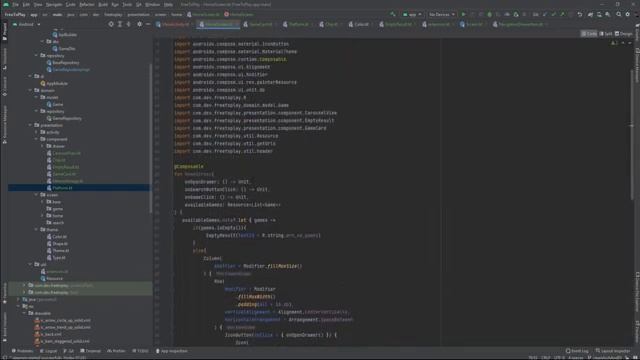Switch editor to Code view mode
640x360 pixels.
(589, 34)
